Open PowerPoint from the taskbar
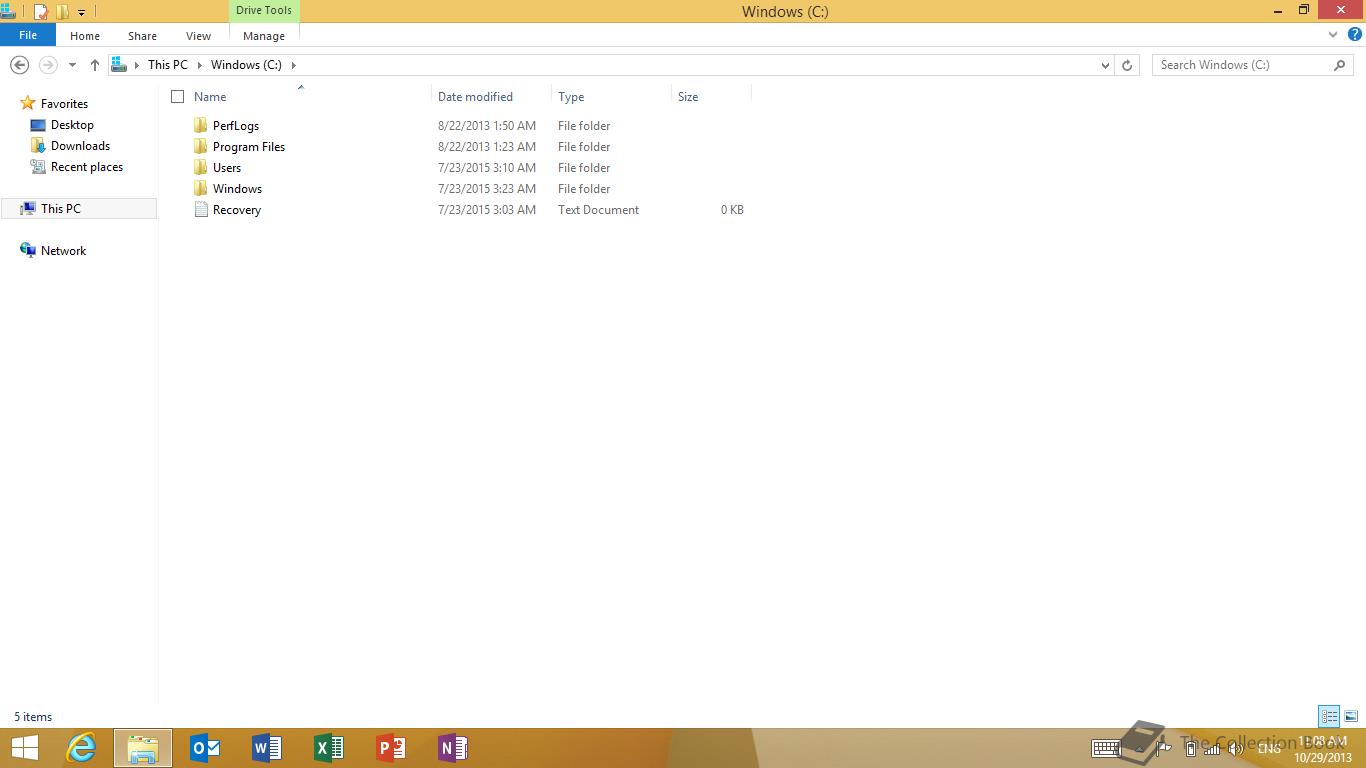Screen dimensions: 1366x768 coord(390,748)
